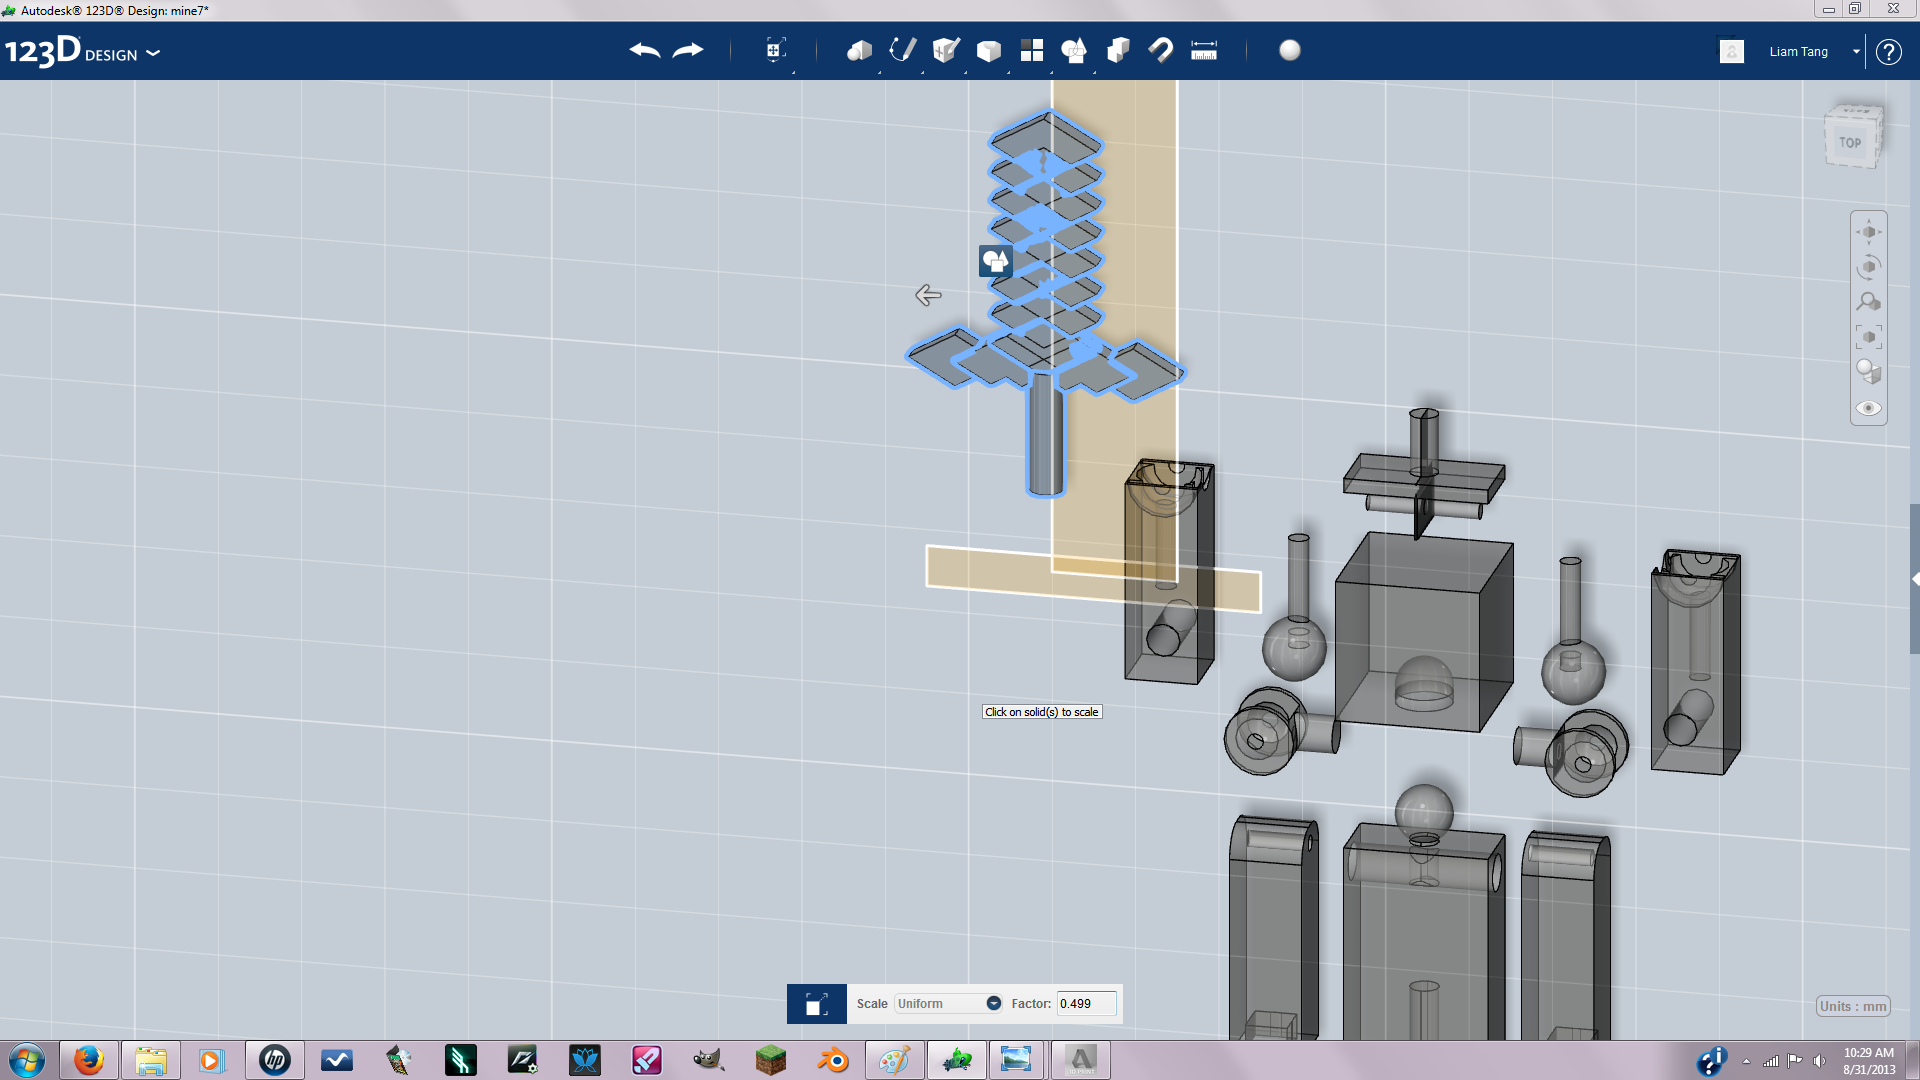Click the TOP face of view cube

(x=1850, y=142)
